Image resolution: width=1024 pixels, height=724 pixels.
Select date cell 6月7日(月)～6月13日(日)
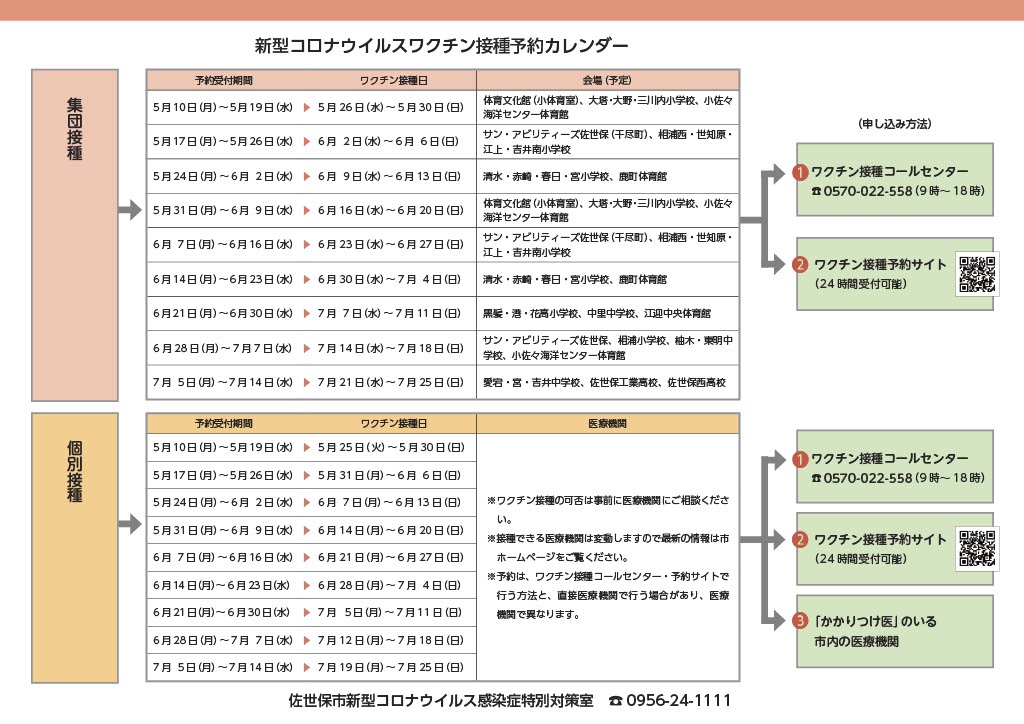point(389,502)
